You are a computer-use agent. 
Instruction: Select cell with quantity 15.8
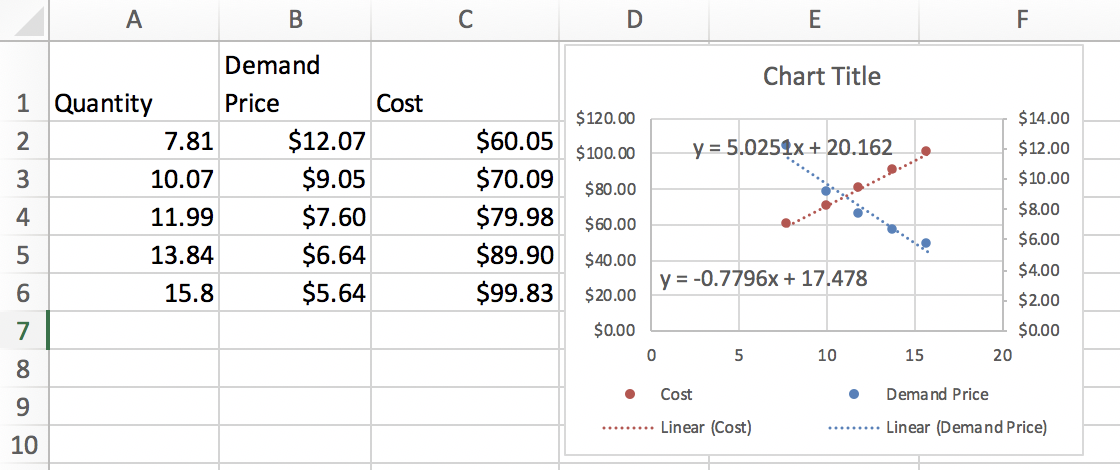133,293
